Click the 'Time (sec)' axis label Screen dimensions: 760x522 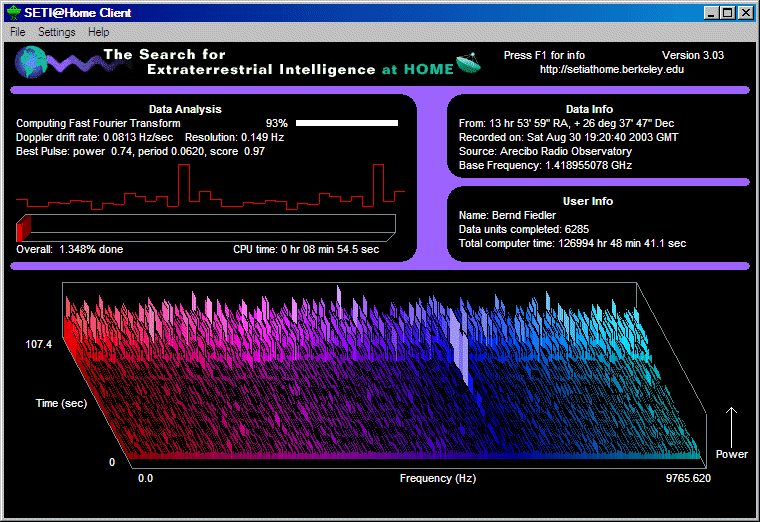coord(61,403)
